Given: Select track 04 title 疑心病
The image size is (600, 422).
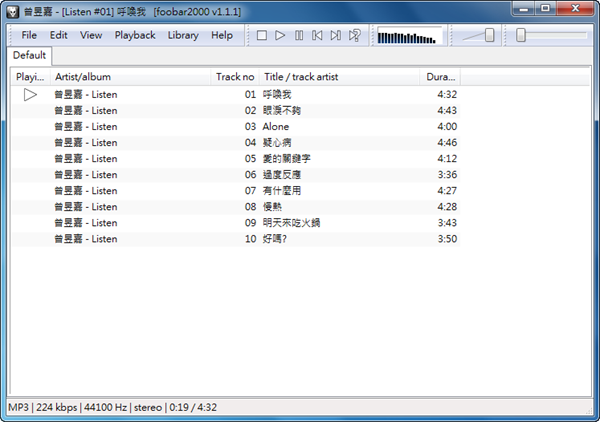Looking at the screenshot, I should point(277,143).
